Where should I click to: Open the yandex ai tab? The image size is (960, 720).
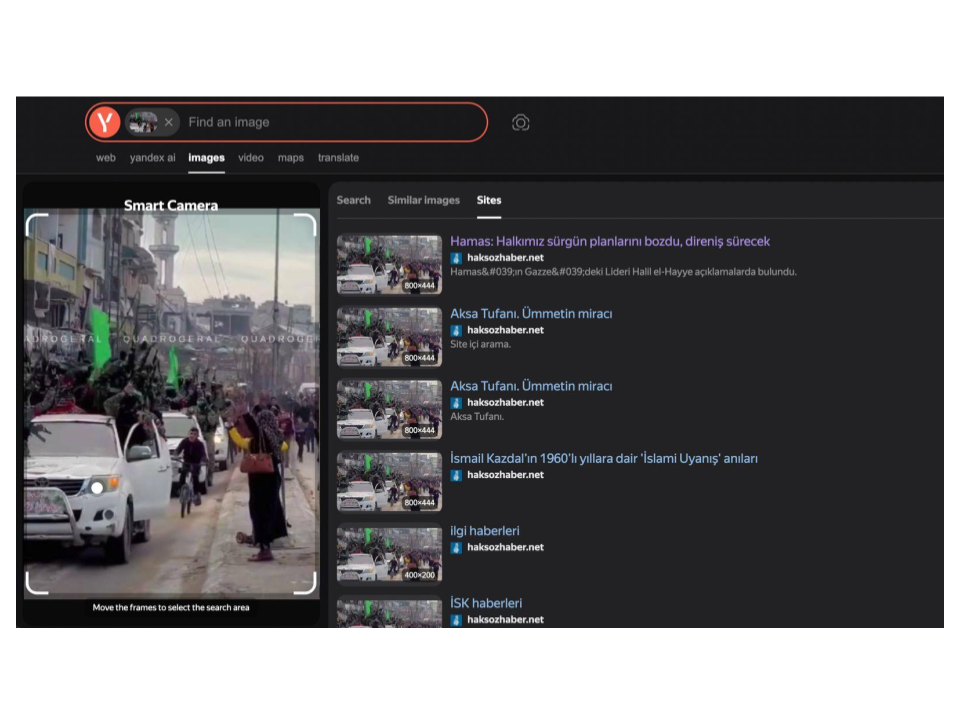(x=152, y=158)
